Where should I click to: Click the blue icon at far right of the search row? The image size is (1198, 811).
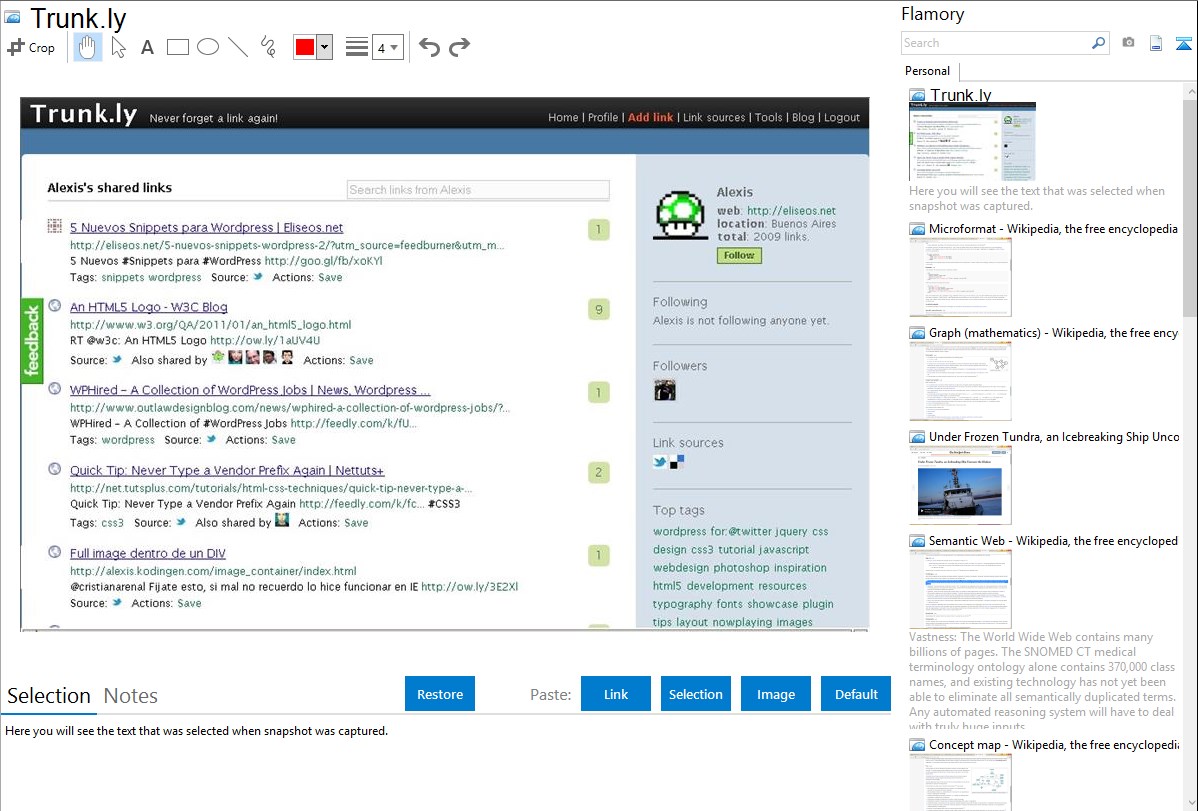[1183, 43]
